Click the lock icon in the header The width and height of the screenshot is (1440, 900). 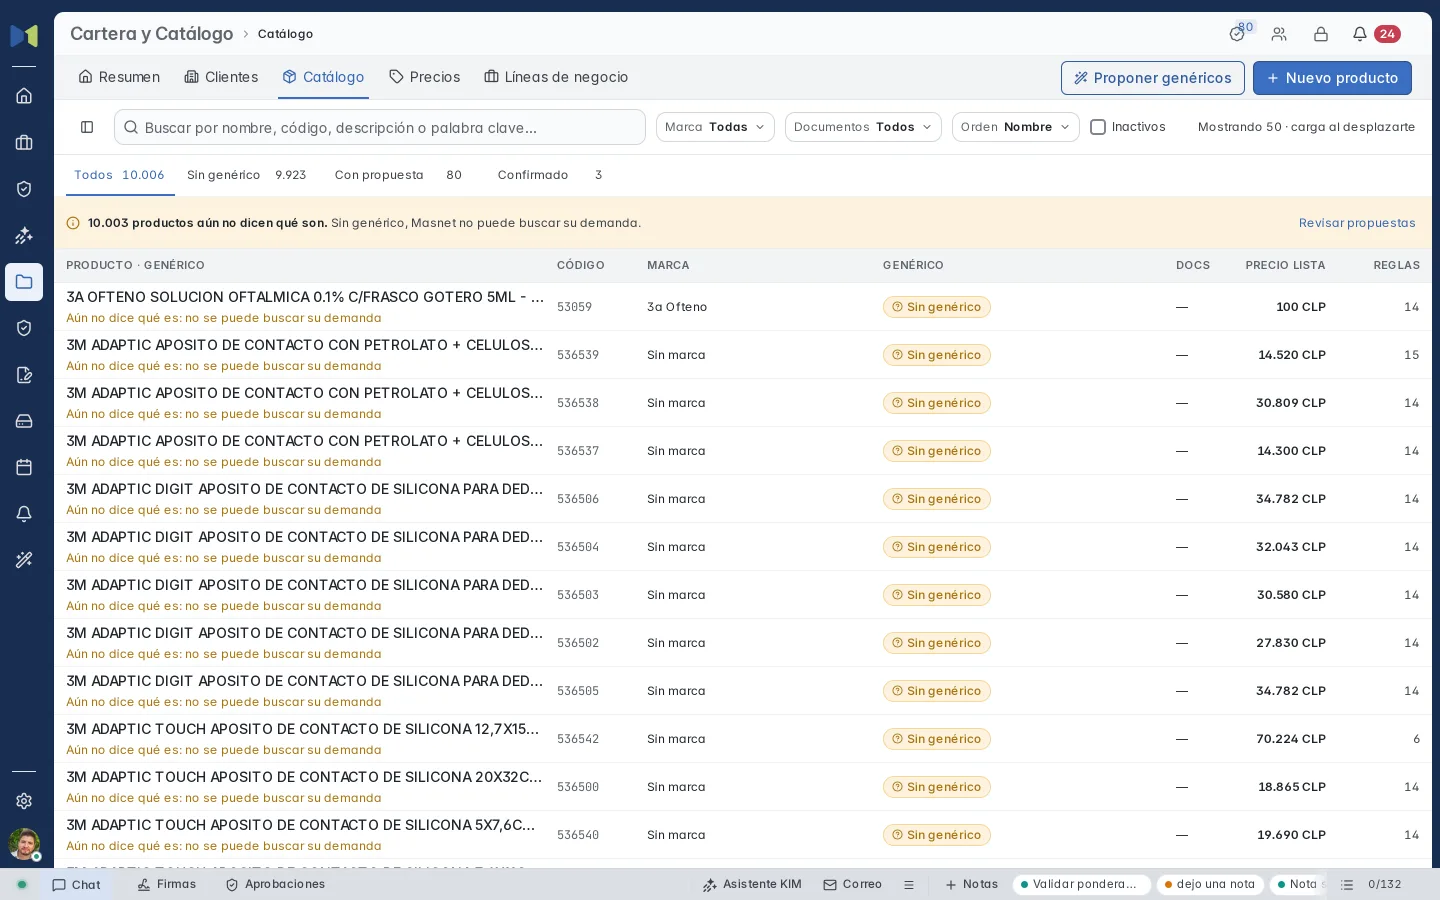pyautogui.click(x=1320, y=34)
